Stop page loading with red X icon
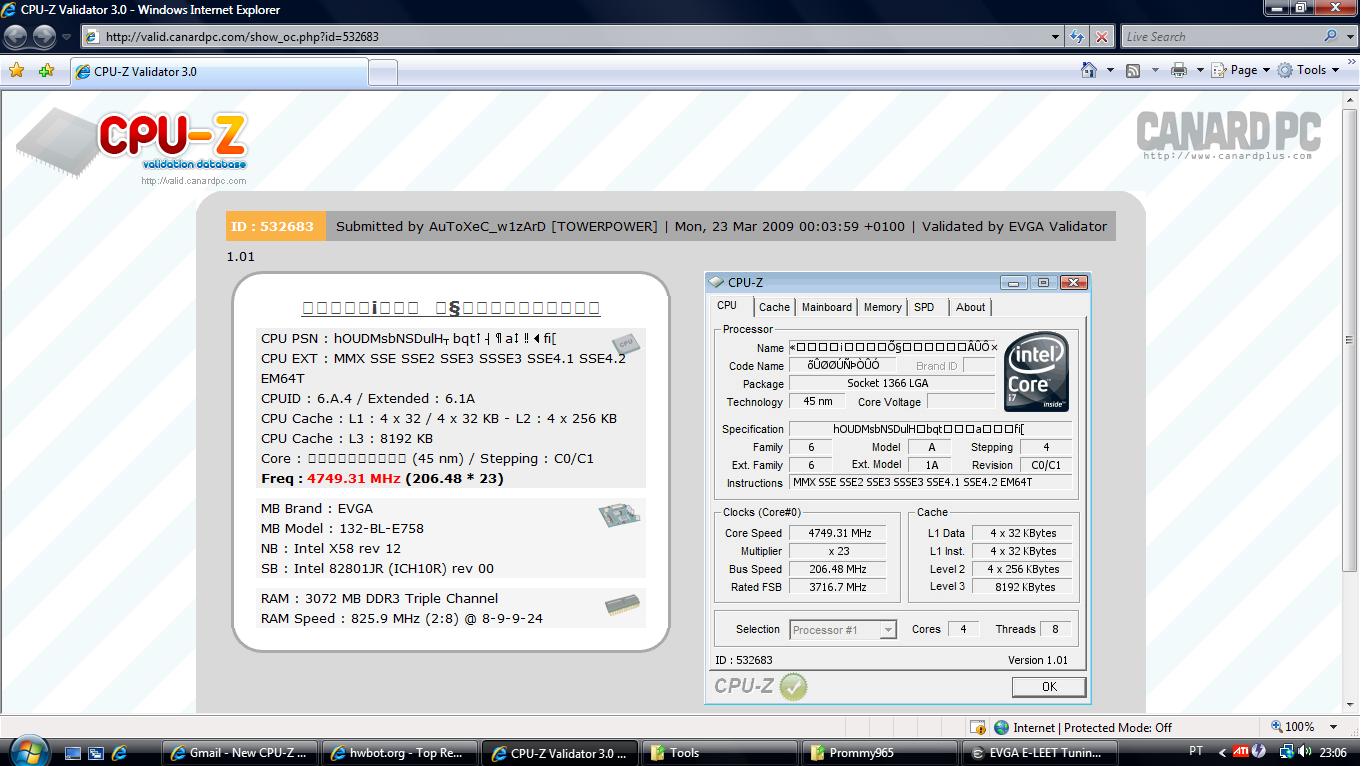The width and height of the screenshot is (1361, 766). (x=1102, y=37)
